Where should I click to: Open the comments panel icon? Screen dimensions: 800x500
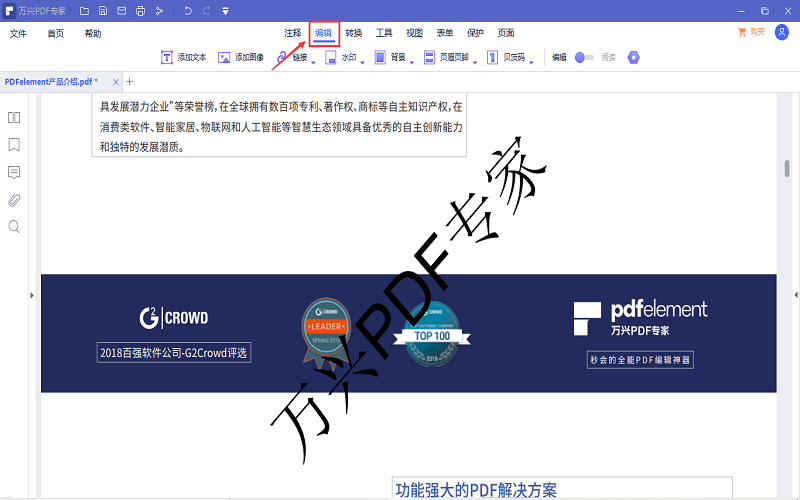[14, 172]
